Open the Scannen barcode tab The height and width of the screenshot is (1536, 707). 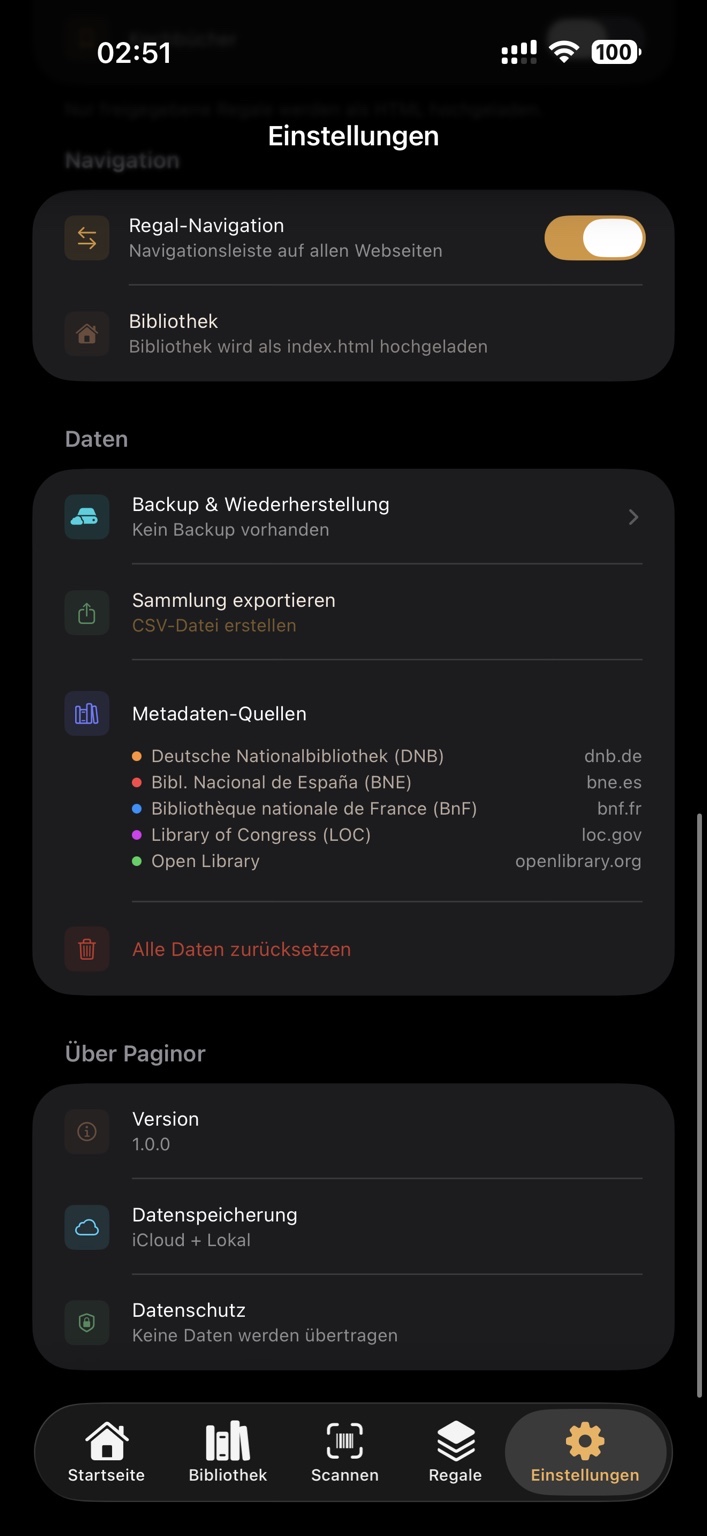pyautogui.click(x=345, y=1452)
